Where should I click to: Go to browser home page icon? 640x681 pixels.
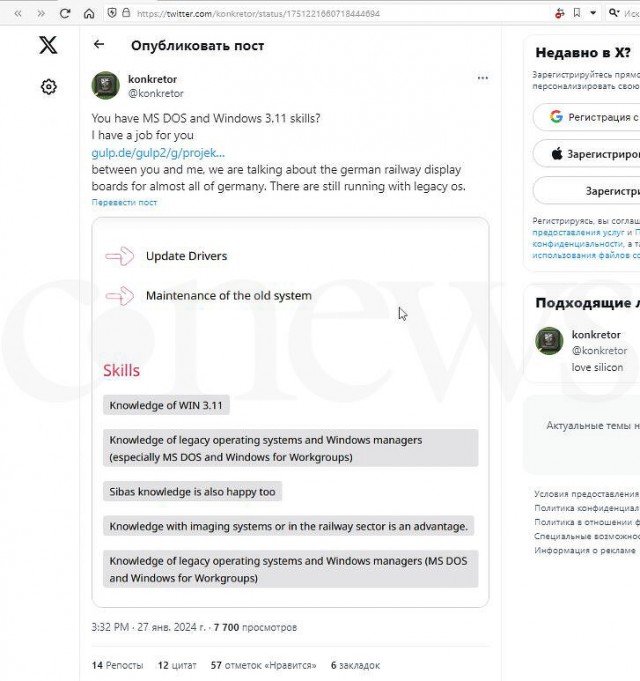pos(89,14)
